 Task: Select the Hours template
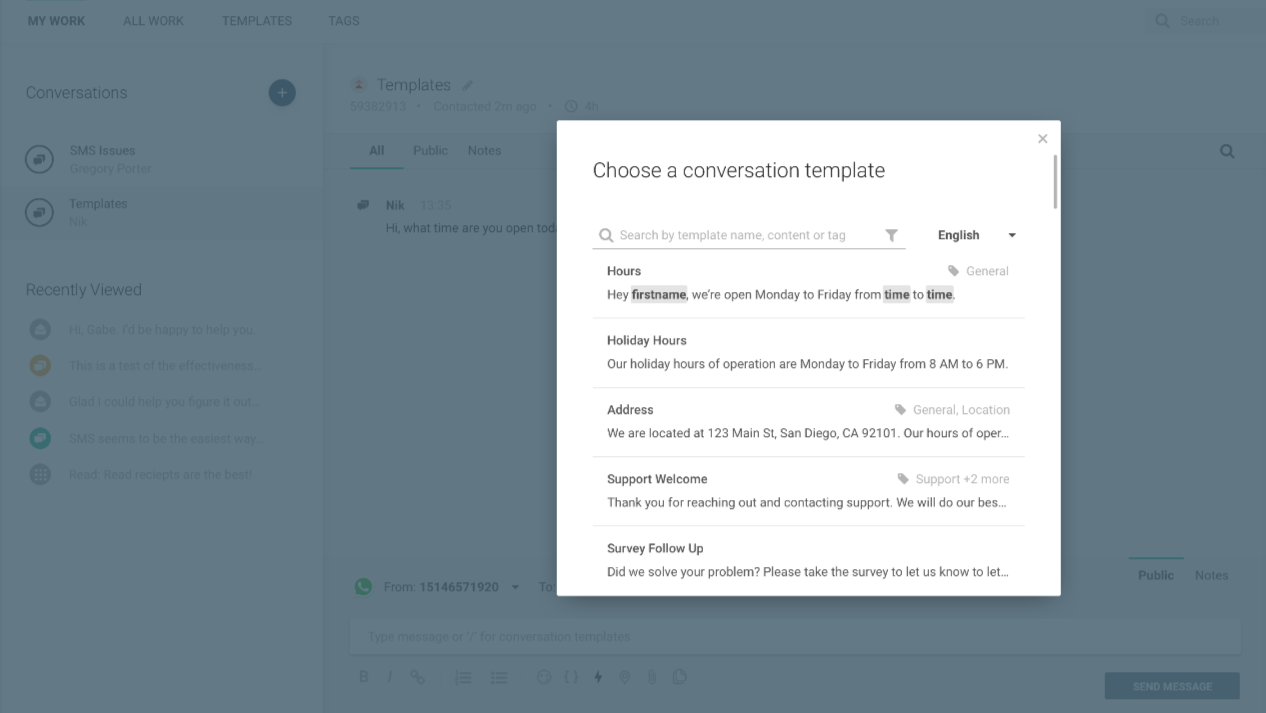807,283
